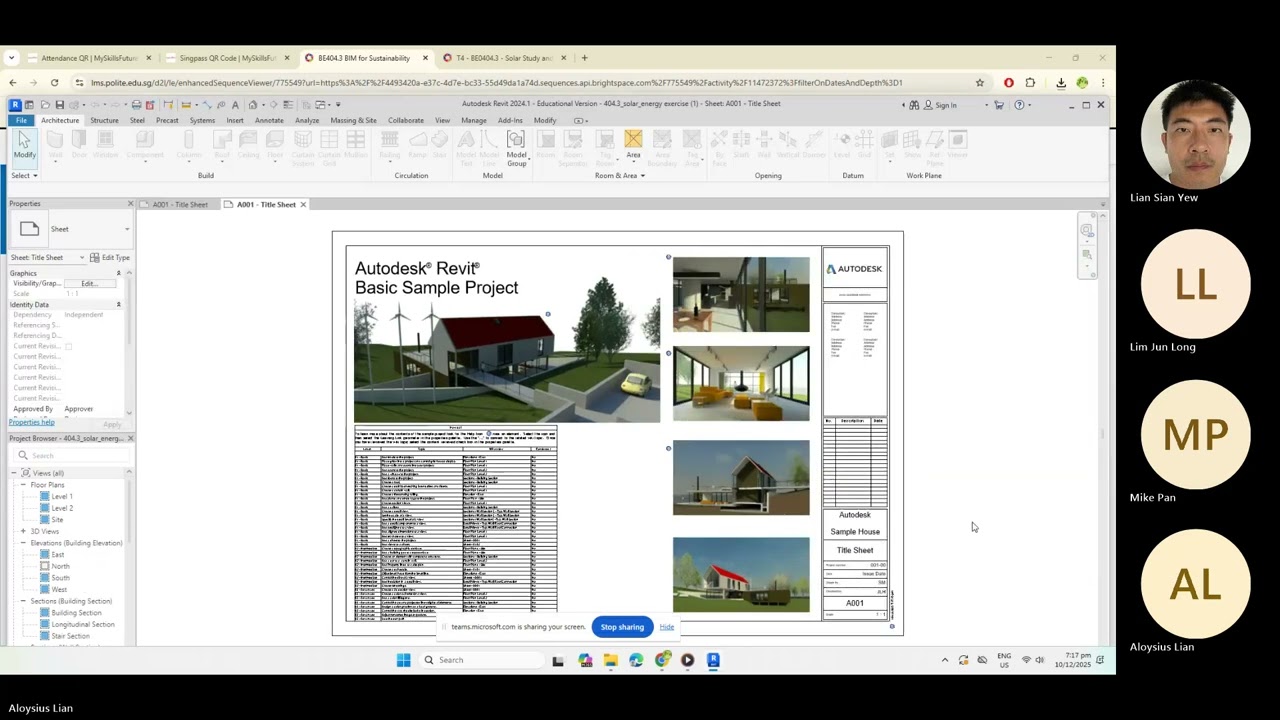Select the Column tool
The image size is (1280, 720).
coord(189,146)
